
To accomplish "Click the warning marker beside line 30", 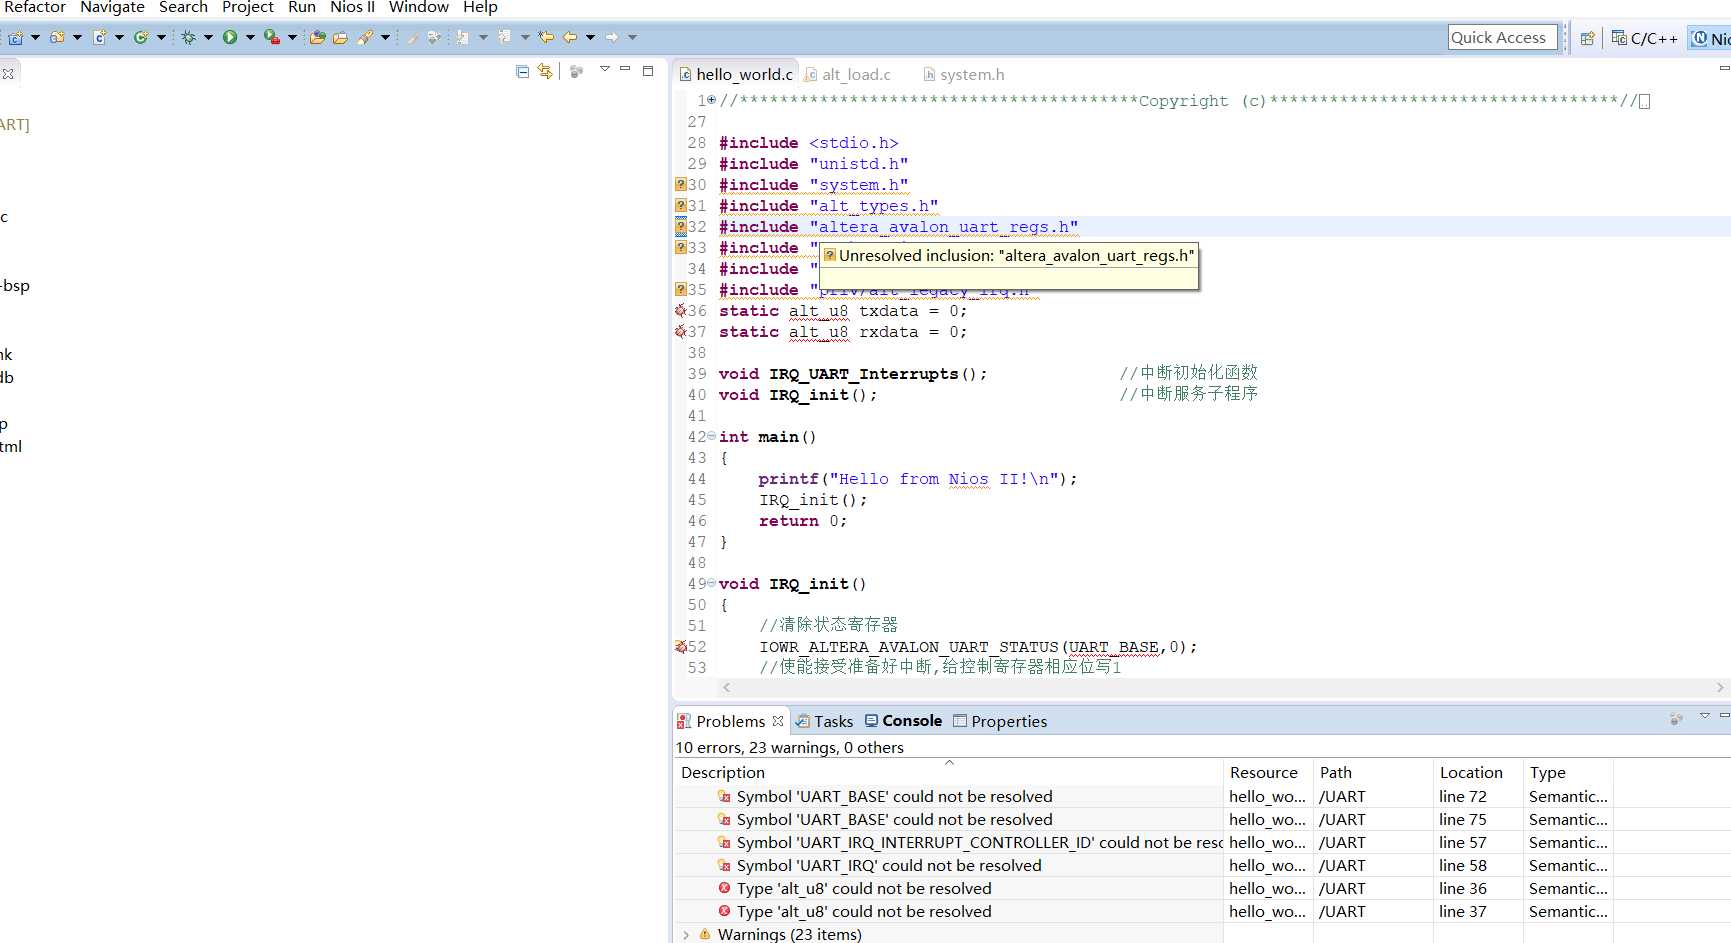I will pyautogui.click(x=680, y=185).
